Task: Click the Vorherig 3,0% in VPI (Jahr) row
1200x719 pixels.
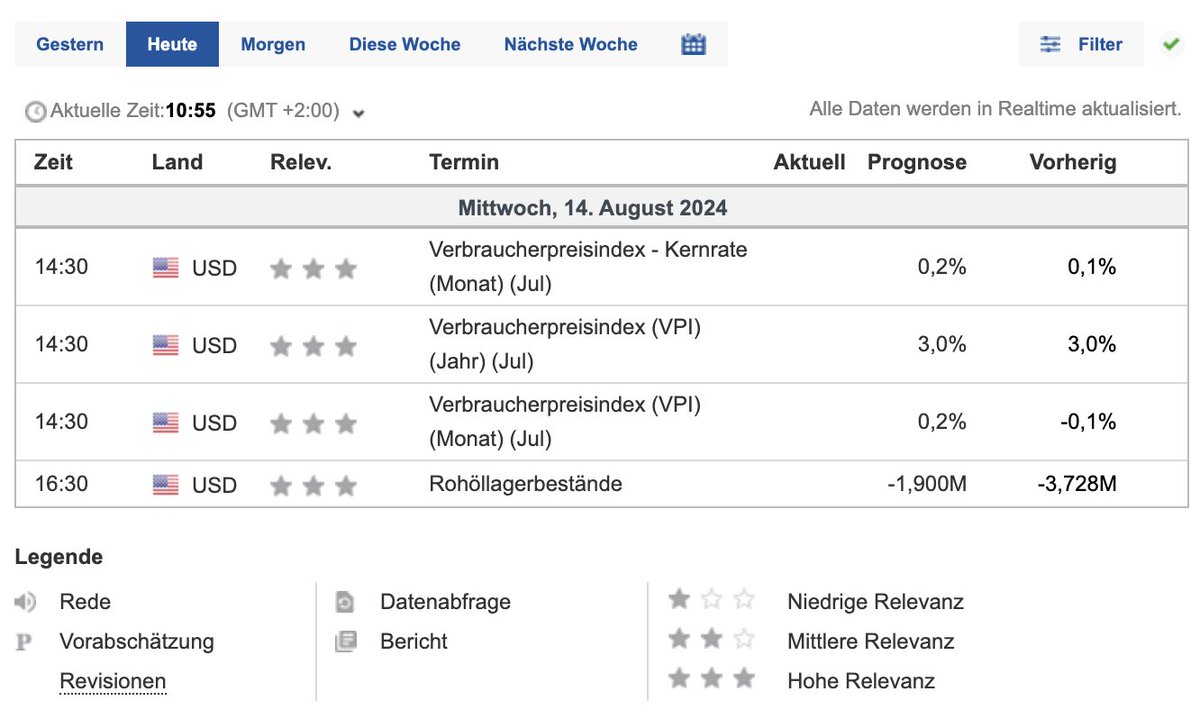Action: [x=1092, y=344]
